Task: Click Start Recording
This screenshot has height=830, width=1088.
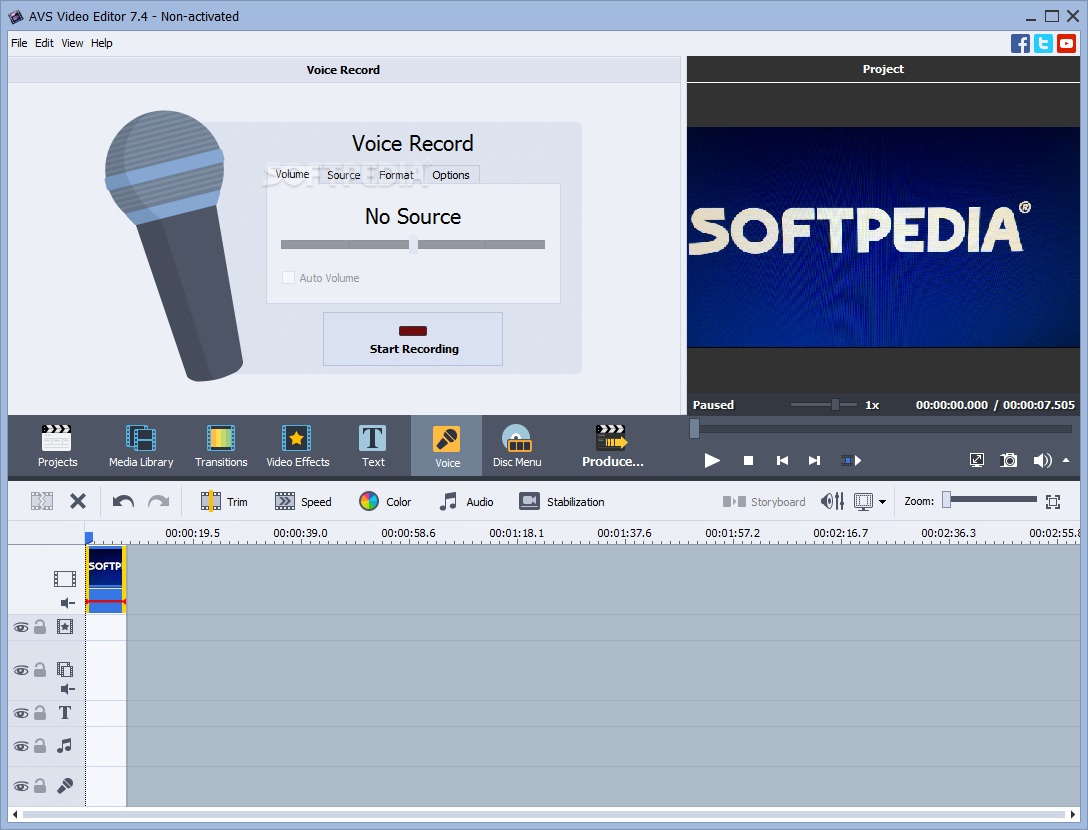Action: (x=413, y=339)
